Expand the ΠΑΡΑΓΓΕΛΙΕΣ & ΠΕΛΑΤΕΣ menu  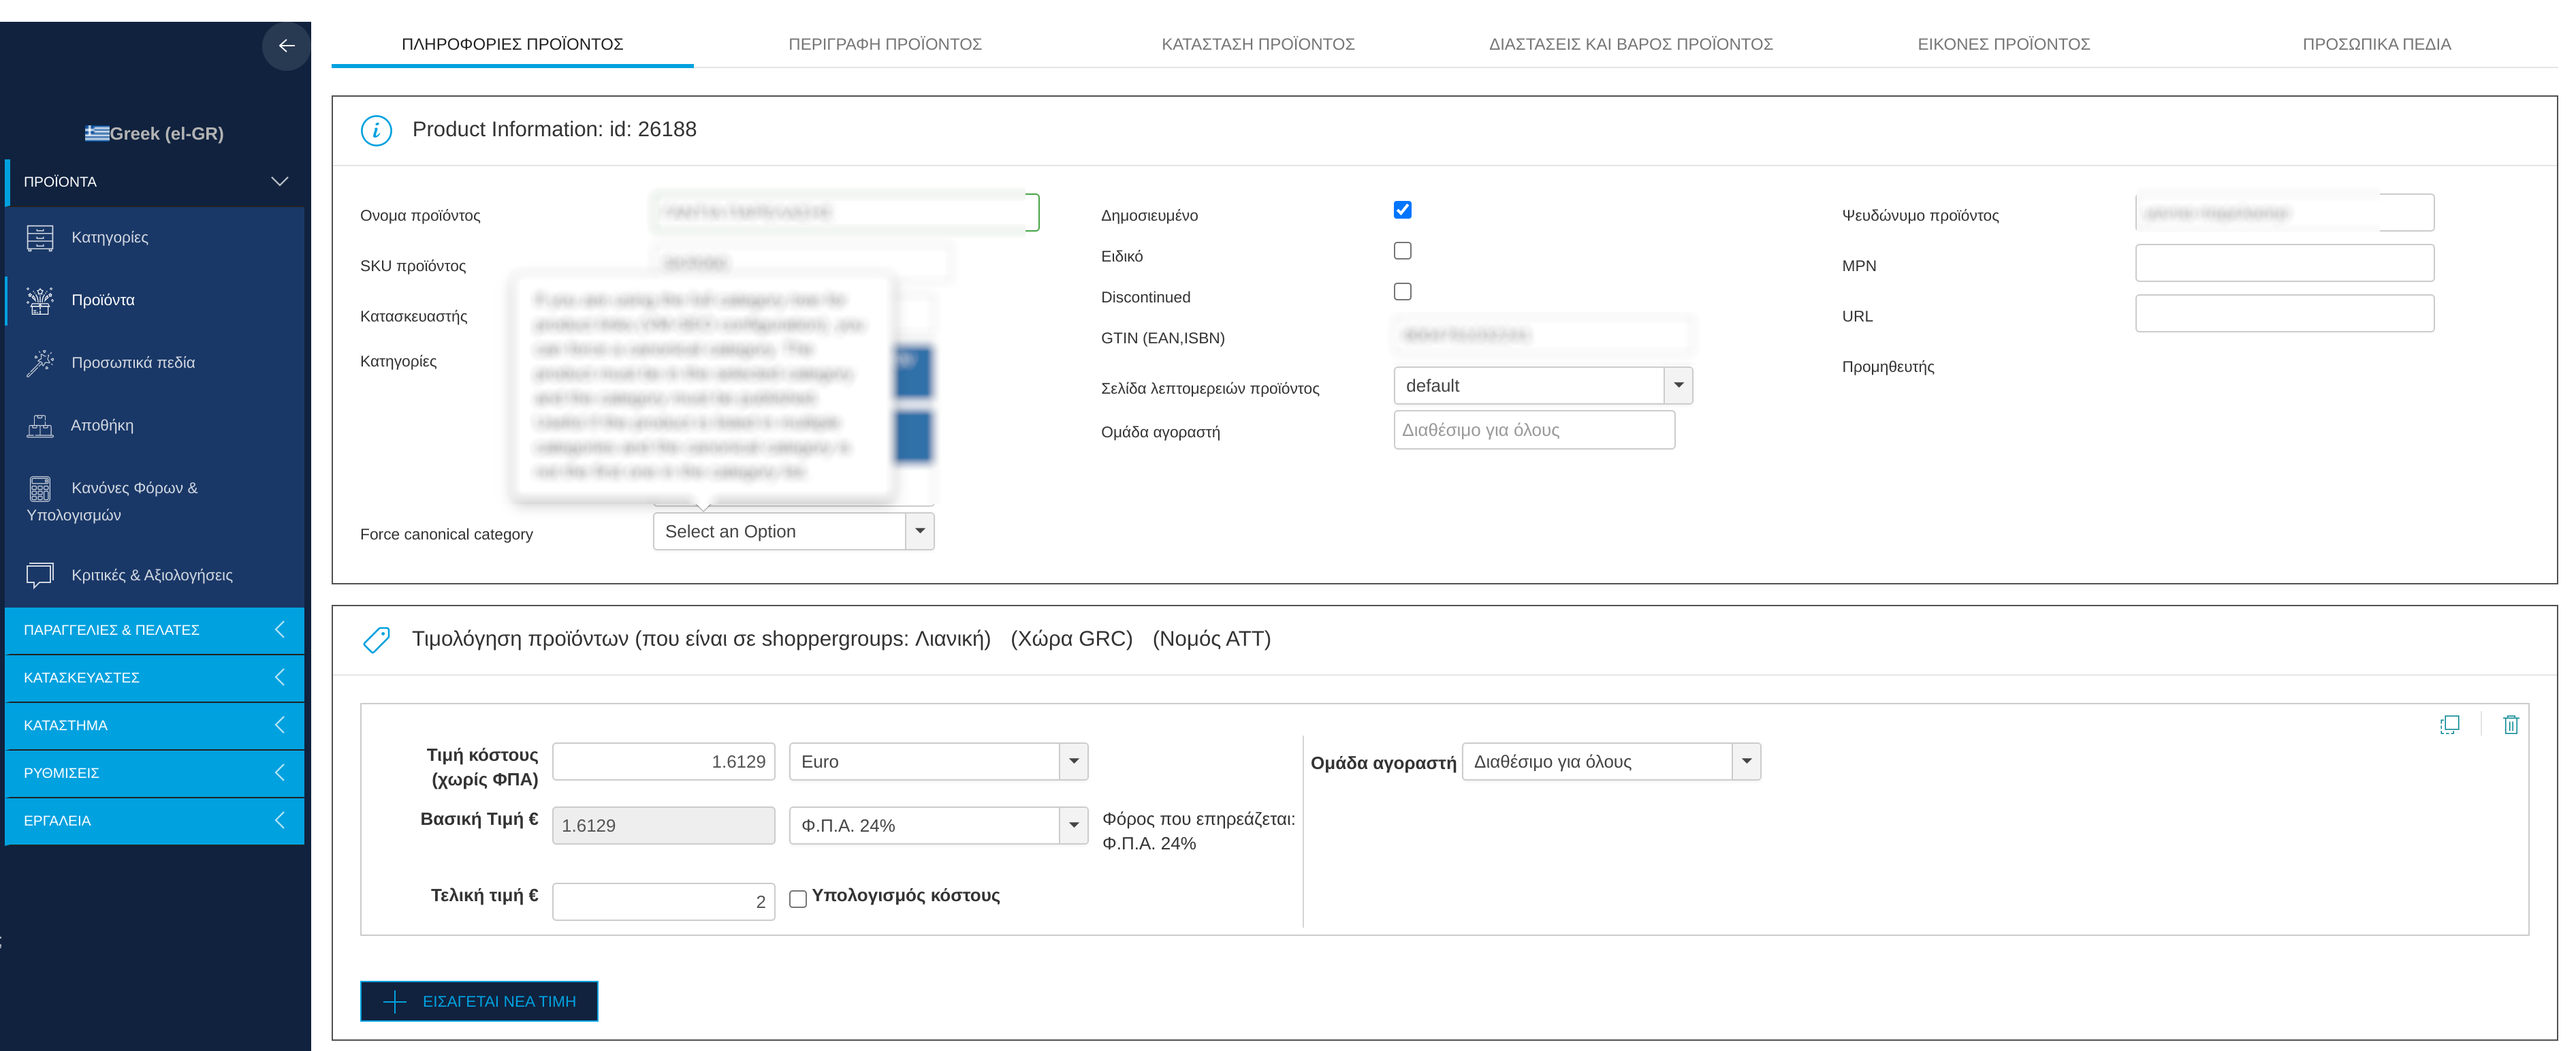(155, 630)
